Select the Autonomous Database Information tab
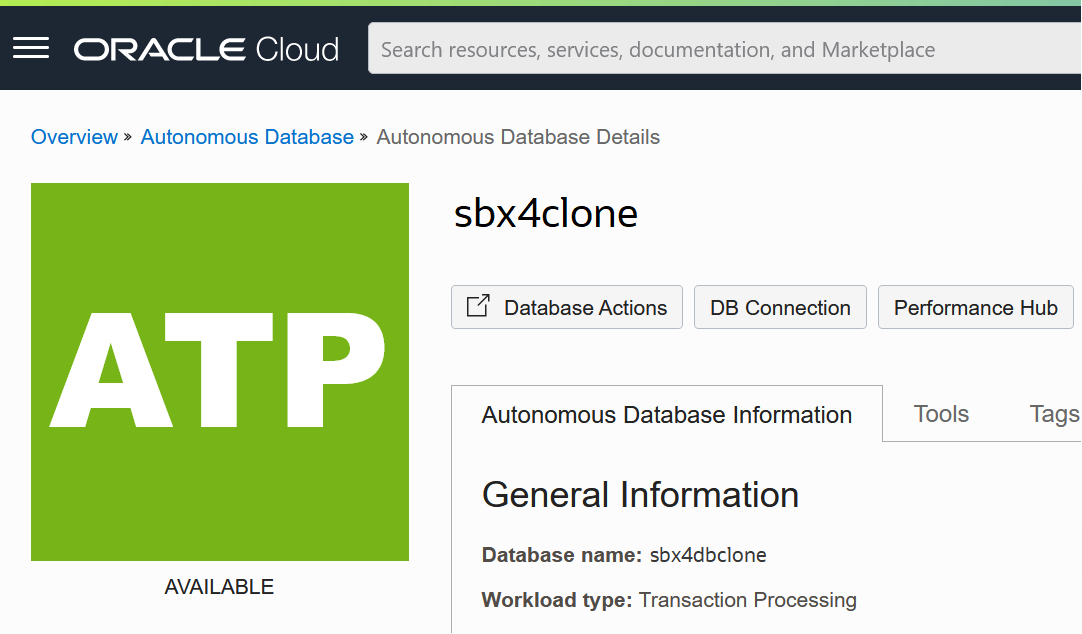Viewport: 1082px width, 634px height. point(667,415)
